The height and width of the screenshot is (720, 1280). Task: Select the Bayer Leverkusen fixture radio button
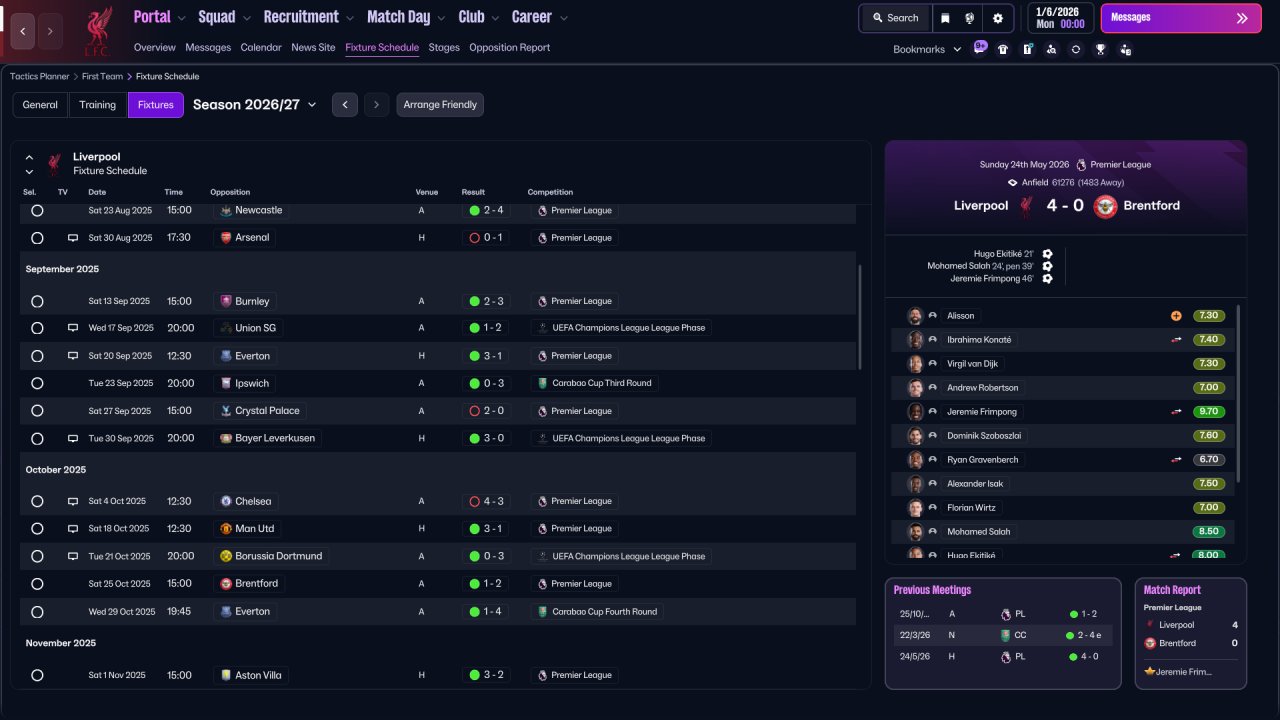[x=37, y=438]
